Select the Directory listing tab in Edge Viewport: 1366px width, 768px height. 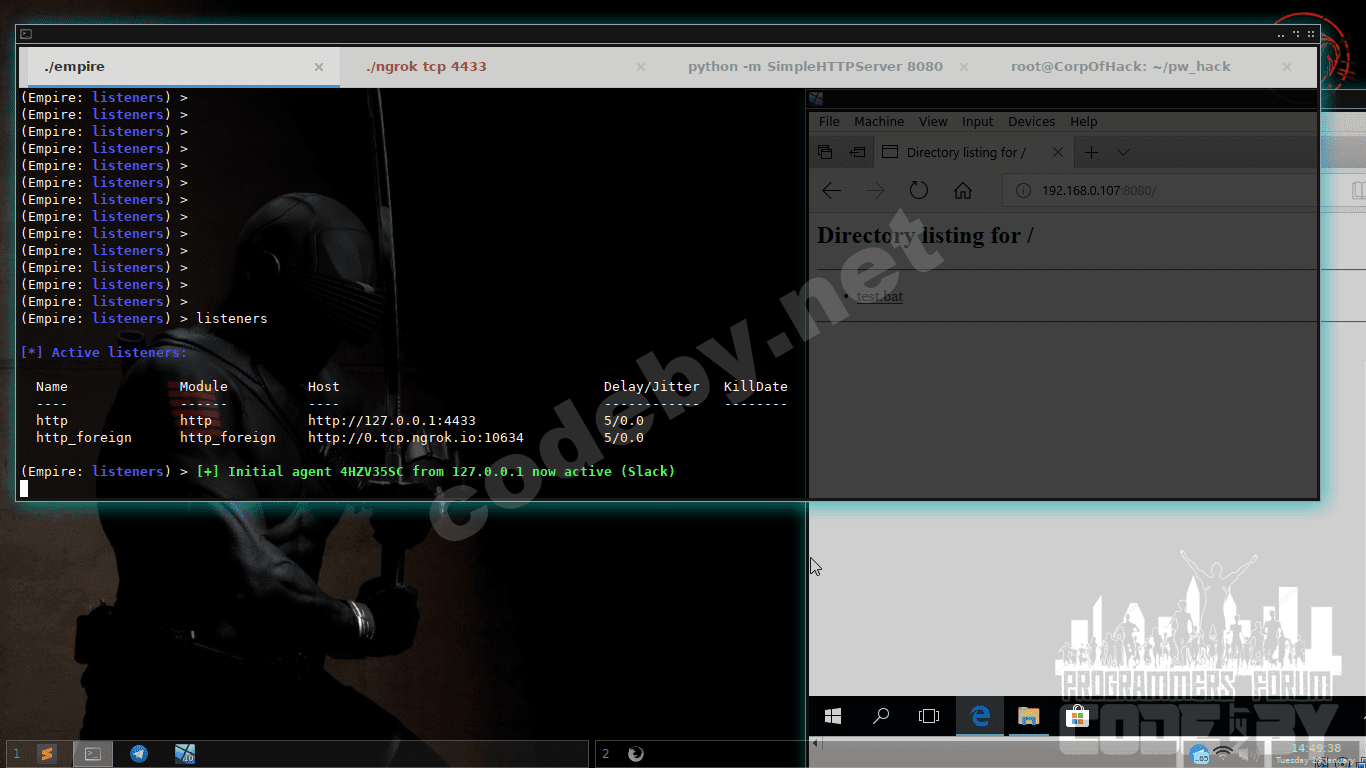972,152
